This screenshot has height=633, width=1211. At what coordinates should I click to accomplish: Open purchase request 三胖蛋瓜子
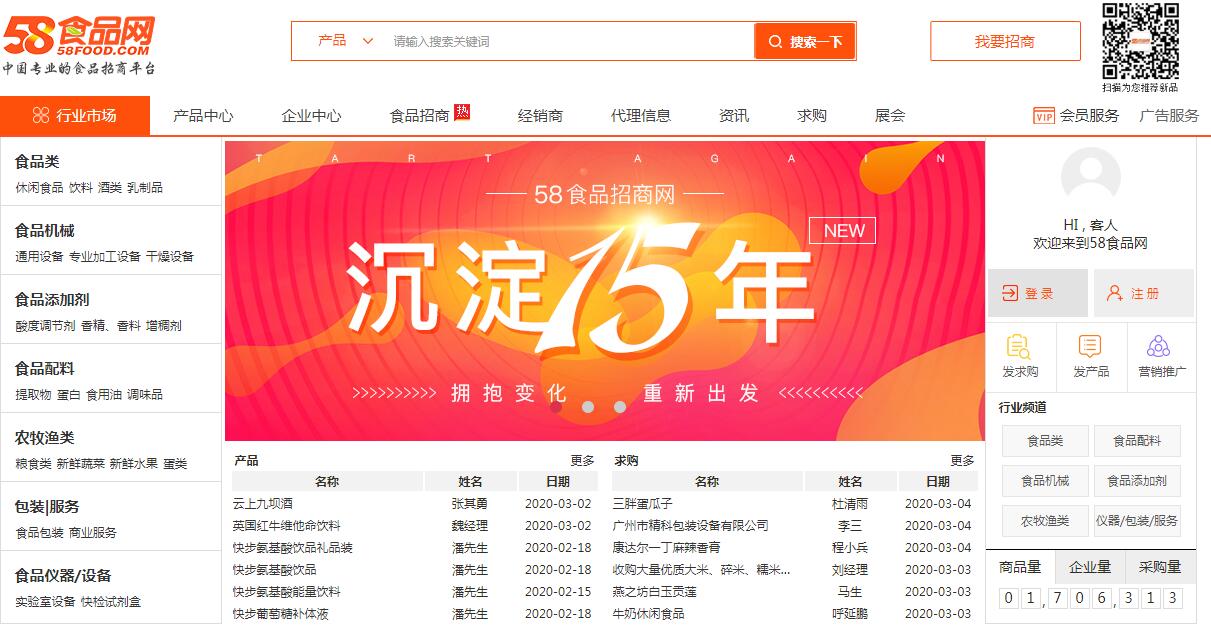643,504
